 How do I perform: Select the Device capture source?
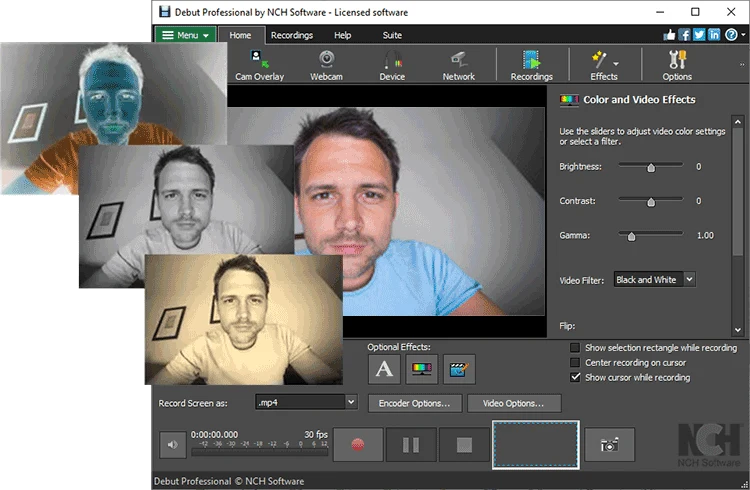click(x=392, y=66)
